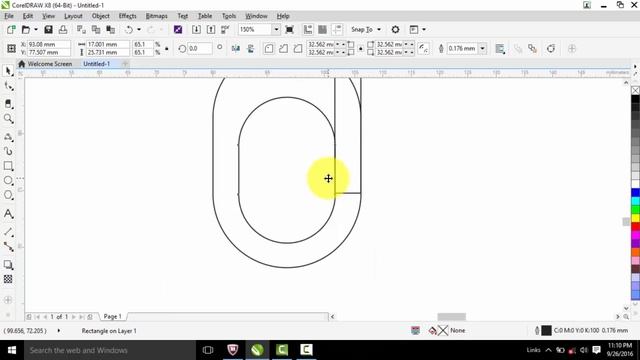Viewport: 640px width, 360px height.
Task: Click the Page 1 tab
Action: click(x=112, y=316)
